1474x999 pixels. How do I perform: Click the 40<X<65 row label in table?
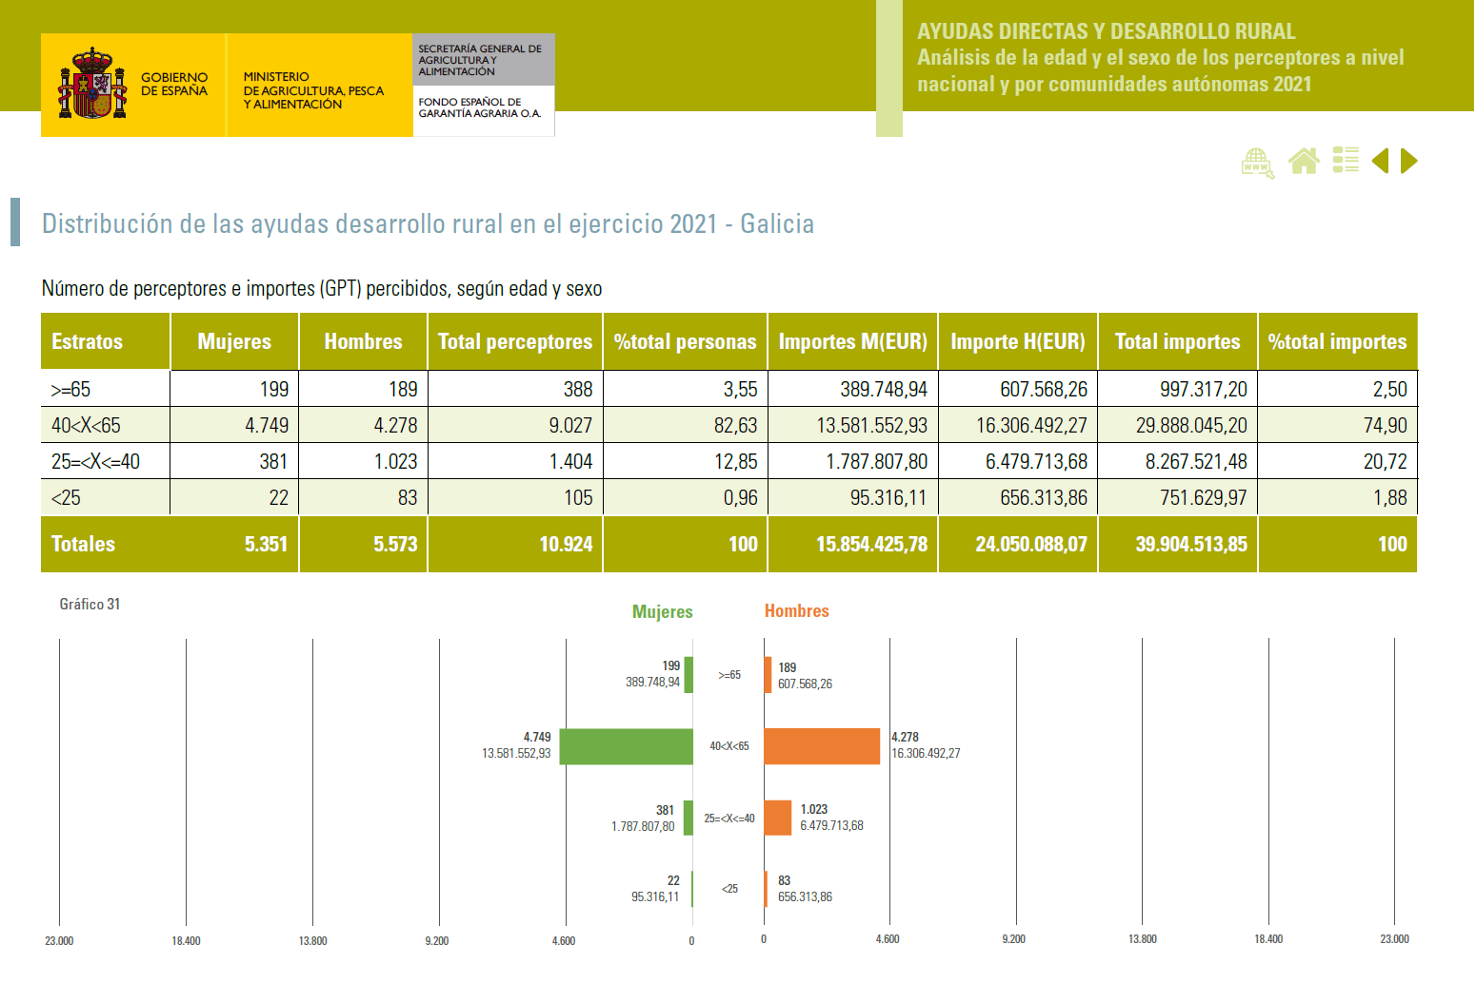click(x=86, y=426)
